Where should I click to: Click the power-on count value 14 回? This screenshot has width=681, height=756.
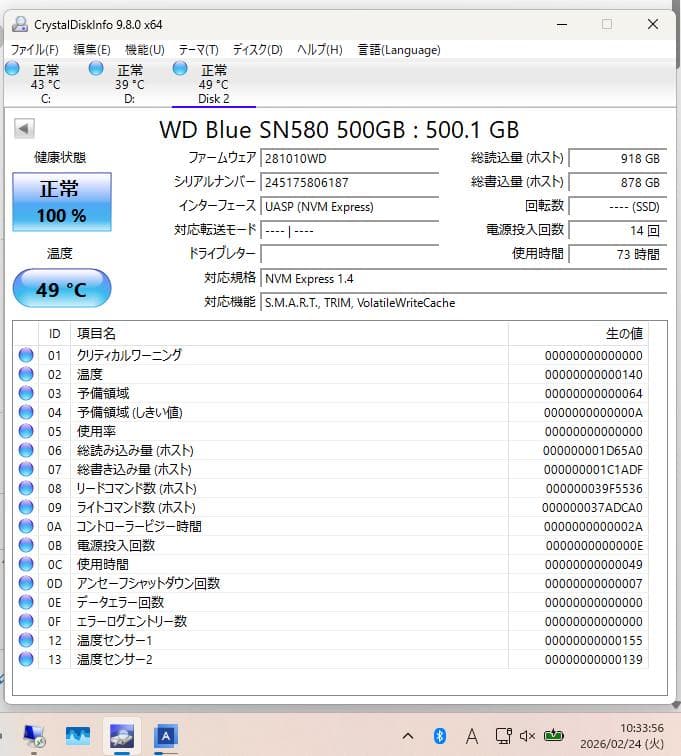(617, 230)
